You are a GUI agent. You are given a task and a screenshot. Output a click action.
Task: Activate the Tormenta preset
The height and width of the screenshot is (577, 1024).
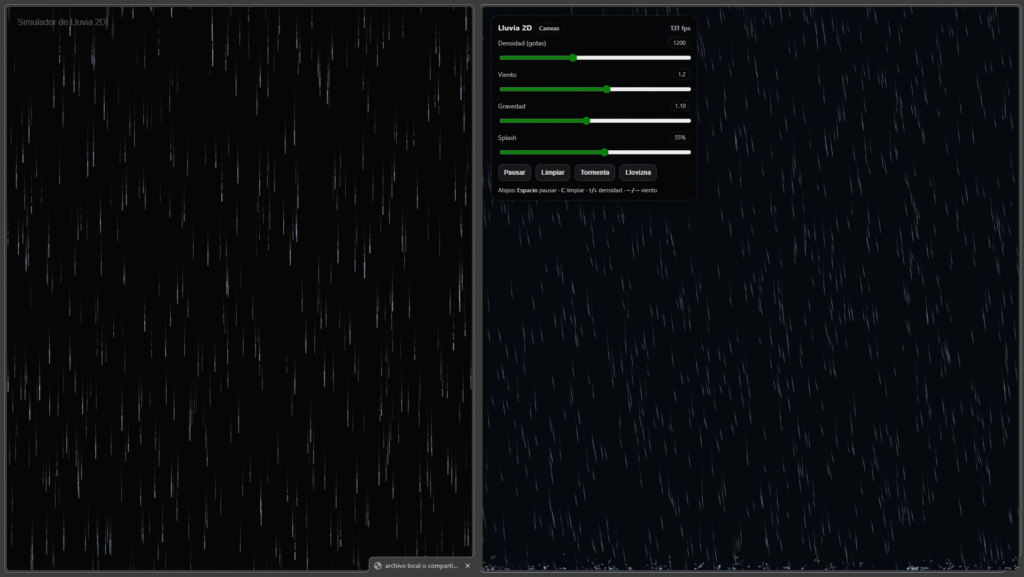pos(594,172)
